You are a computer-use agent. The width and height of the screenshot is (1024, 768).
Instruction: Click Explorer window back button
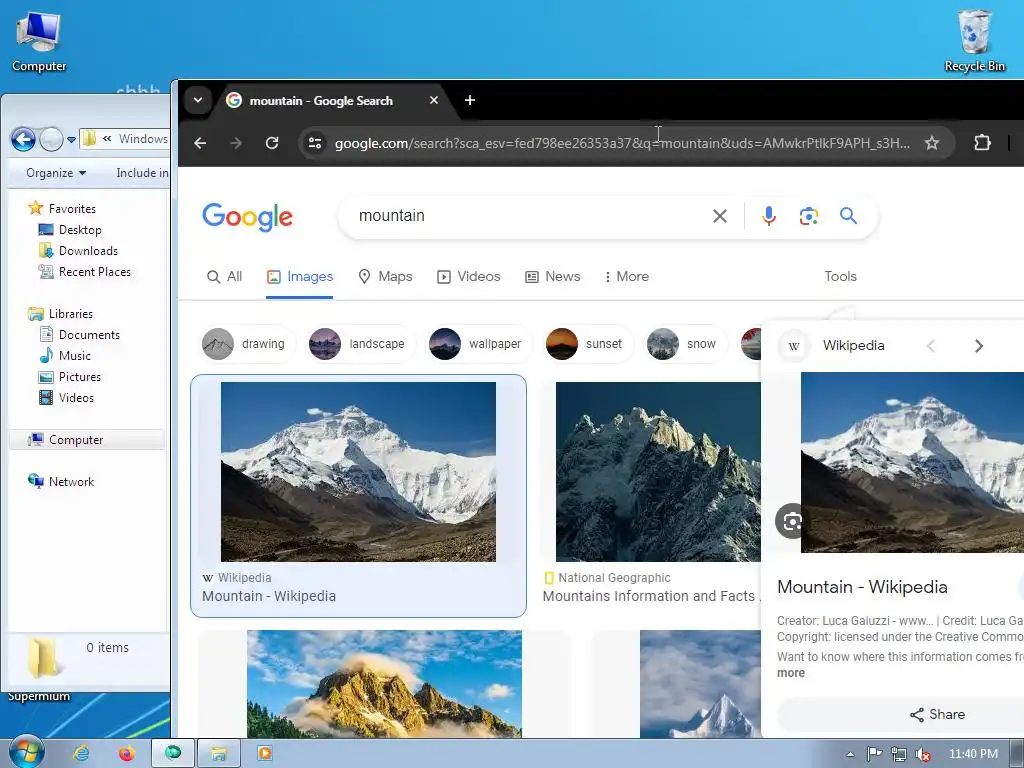pos(24,139)
